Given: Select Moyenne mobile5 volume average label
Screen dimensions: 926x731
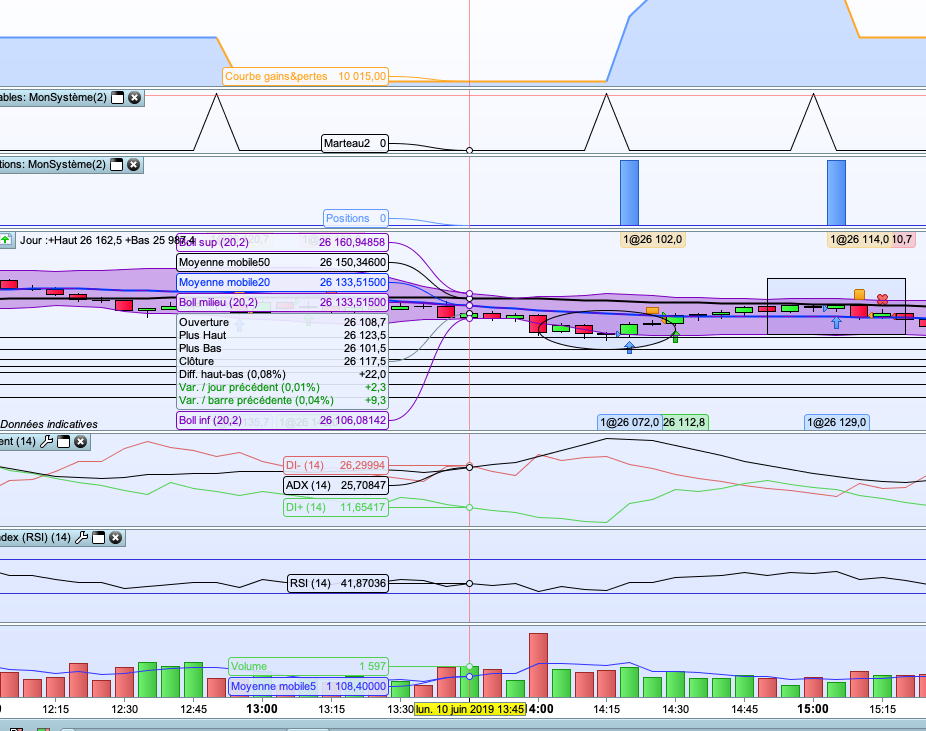Looking at the screenshot, I should [308, 686].
